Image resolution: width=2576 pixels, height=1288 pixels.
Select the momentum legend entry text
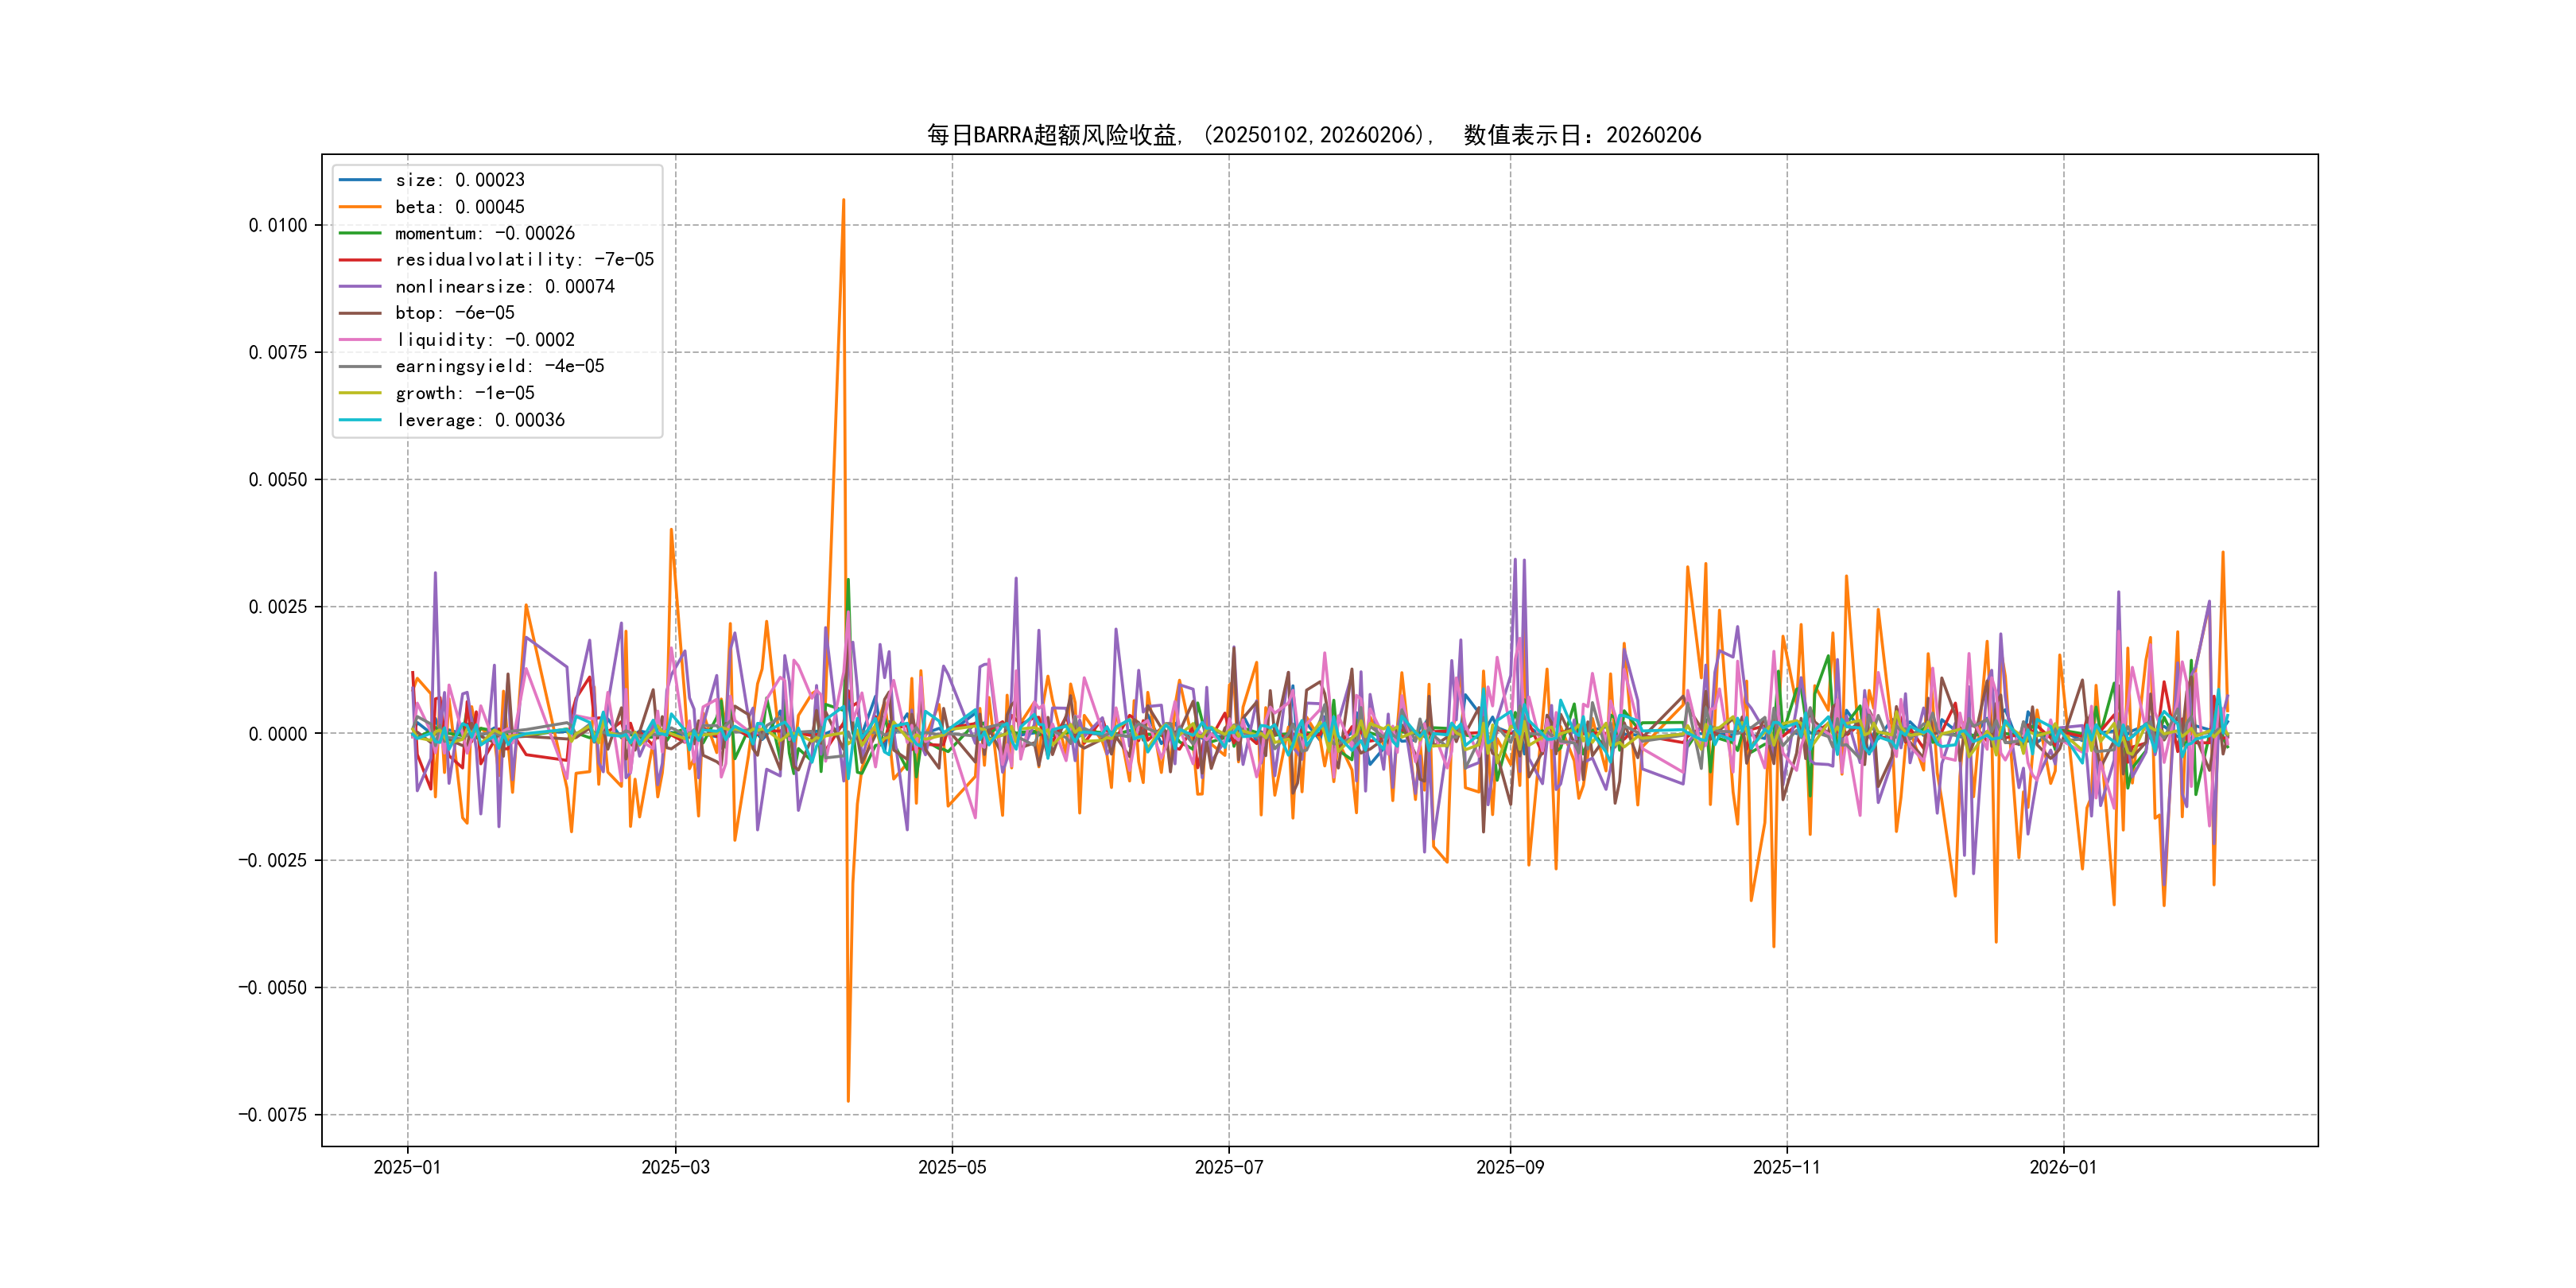coord(484,234)
